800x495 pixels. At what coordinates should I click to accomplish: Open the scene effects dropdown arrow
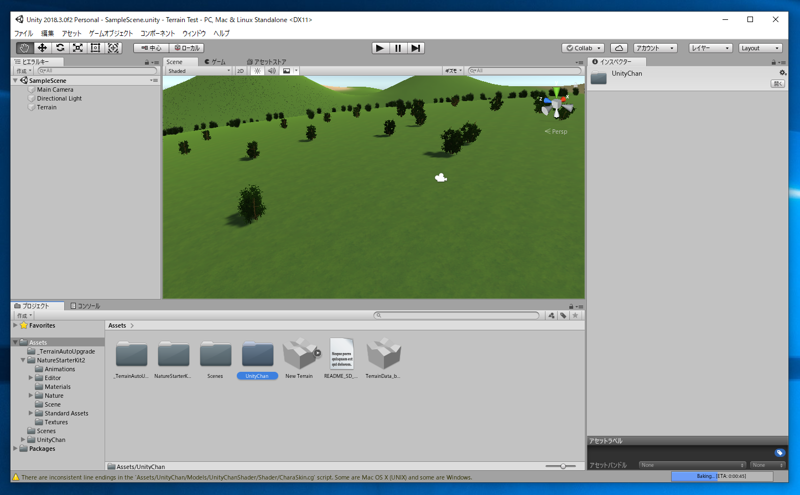point(296,71)
